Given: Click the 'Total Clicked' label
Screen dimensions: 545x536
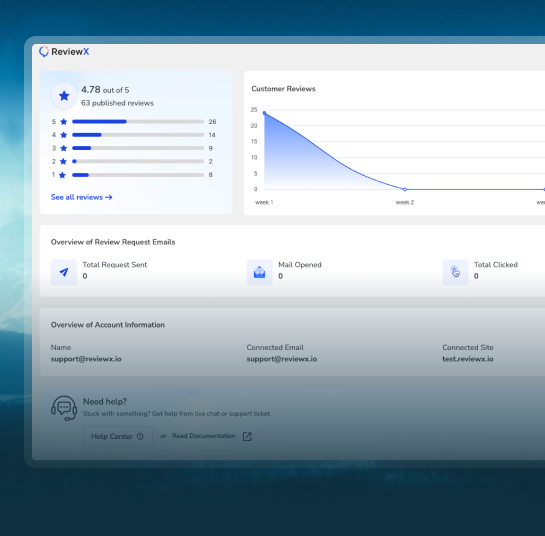Looking at the screenshot, I should (496, 265).
